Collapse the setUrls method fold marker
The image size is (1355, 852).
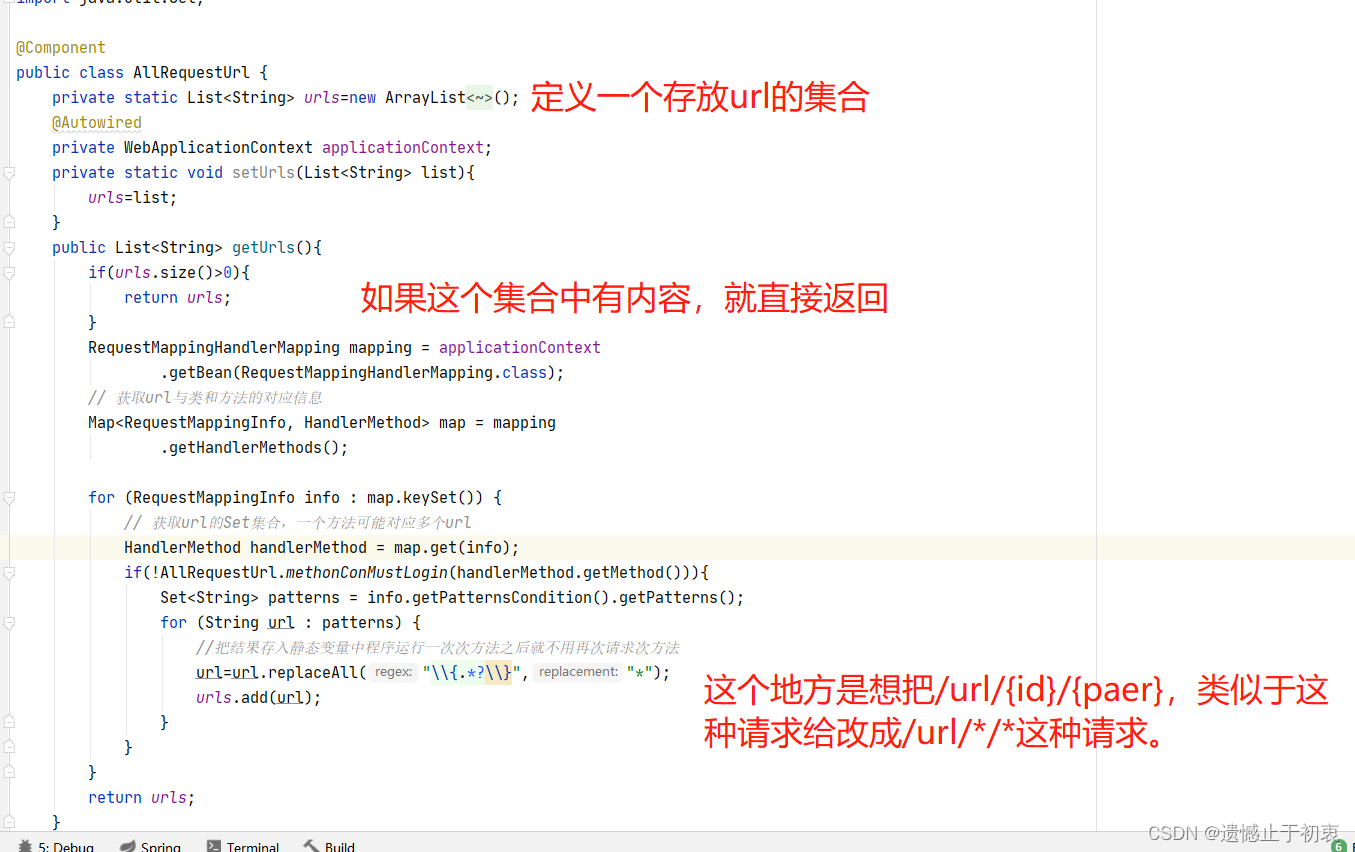pos(9,173)
